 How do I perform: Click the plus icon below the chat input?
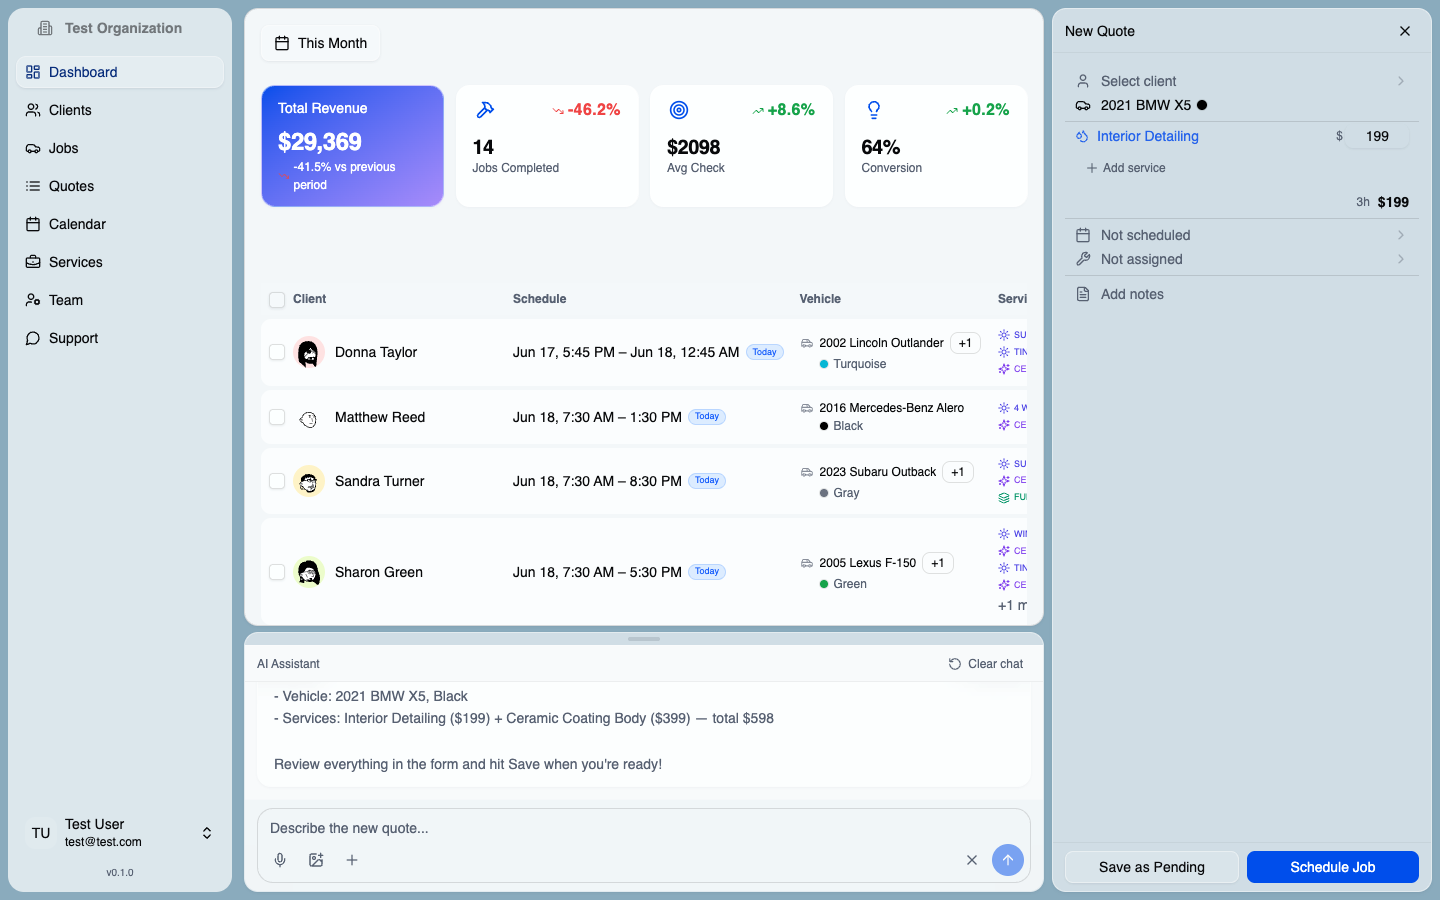[x=352, y=860]
